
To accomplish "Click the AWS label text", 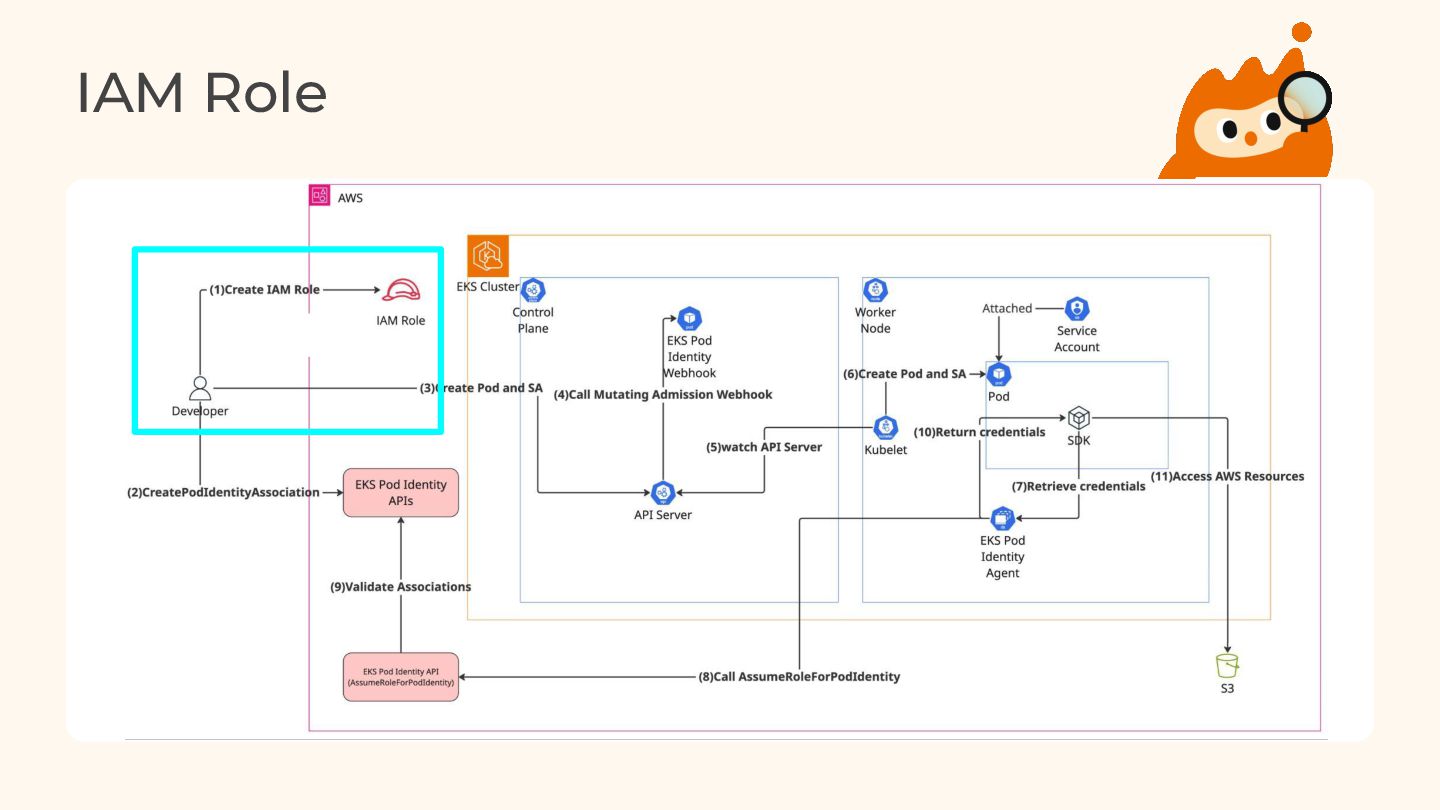I will 350,198.
